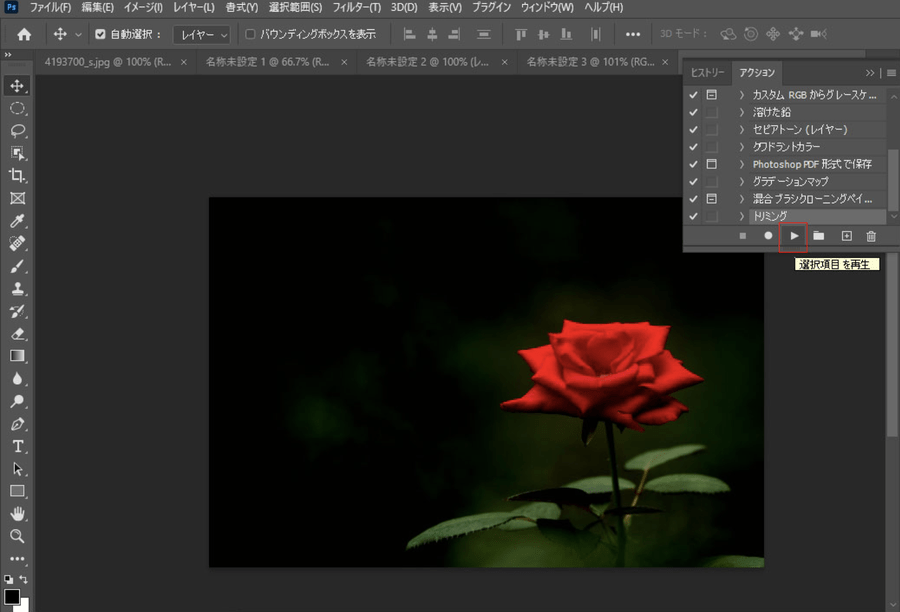Expand the トリミング action

pos(742,216)
